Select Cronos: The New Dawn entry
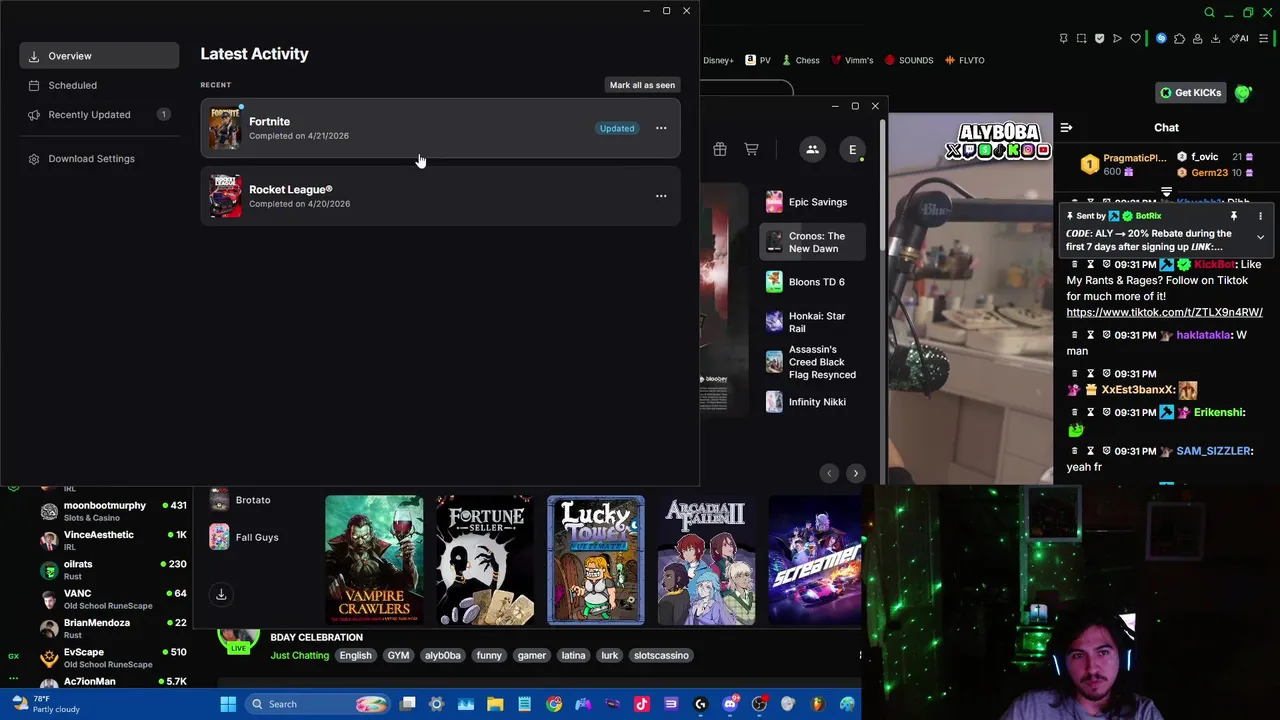The width and height of the screenshot is (1280, 720). point(812,242)
